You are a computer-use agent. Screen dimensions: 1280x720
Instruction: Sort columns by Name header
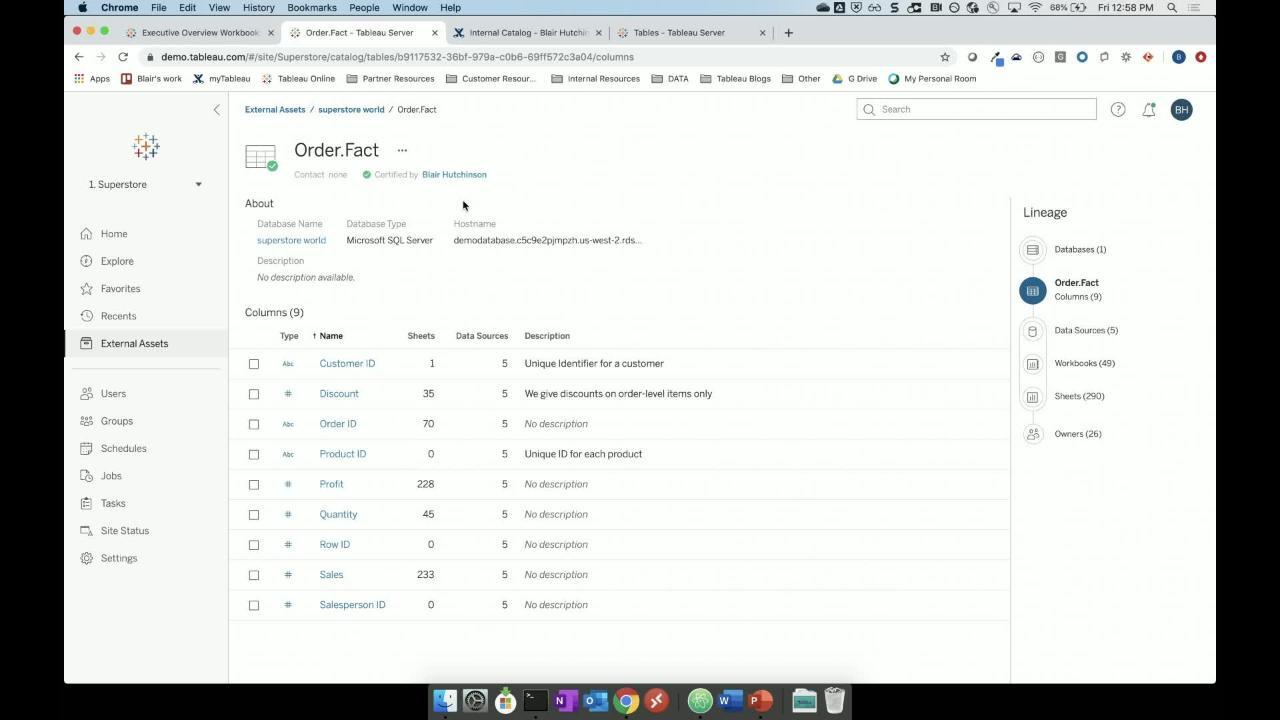click(x=330, y=336)
